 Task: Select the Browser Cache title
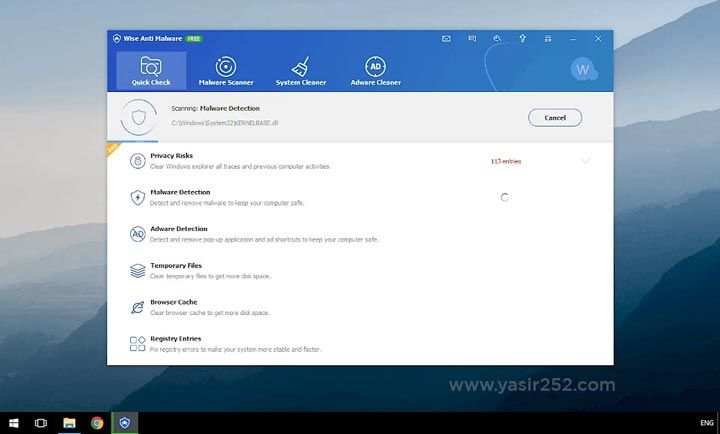tap(174, 302)
